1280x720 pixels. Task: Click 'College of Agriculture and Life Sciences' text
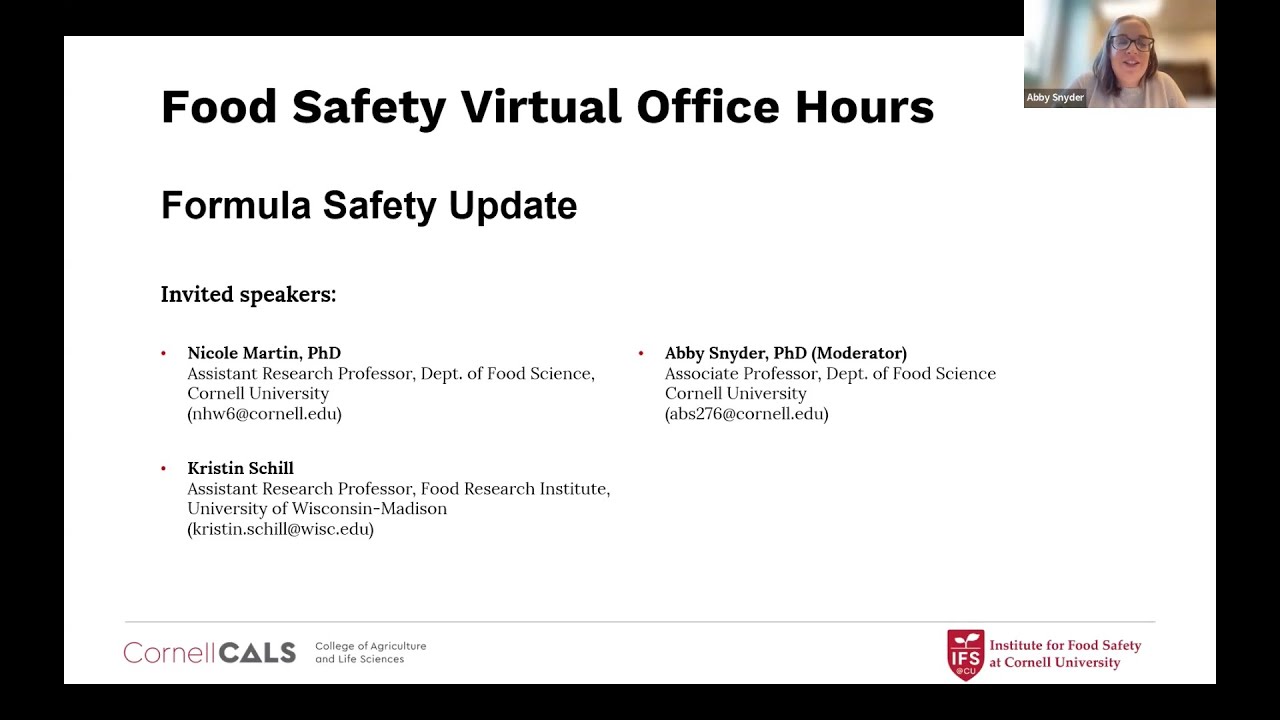click(x=370, y=653)
